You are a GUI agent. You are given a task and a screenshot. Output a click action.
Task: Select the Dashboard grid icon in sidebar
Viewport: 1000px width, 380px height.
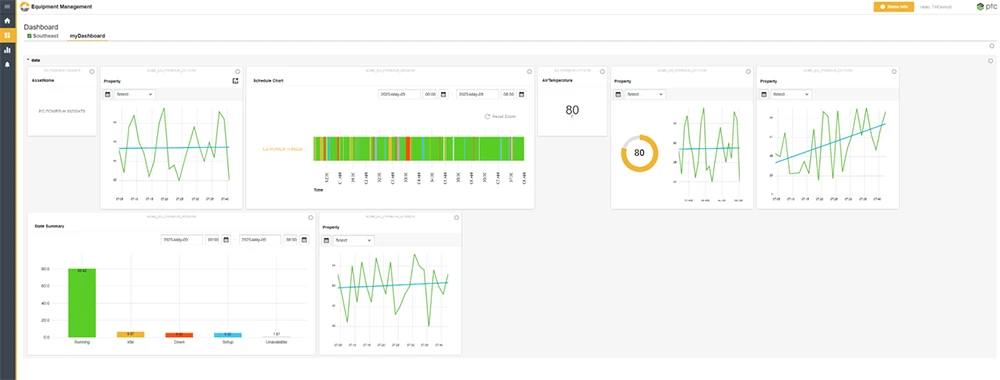tap(7, 35)
